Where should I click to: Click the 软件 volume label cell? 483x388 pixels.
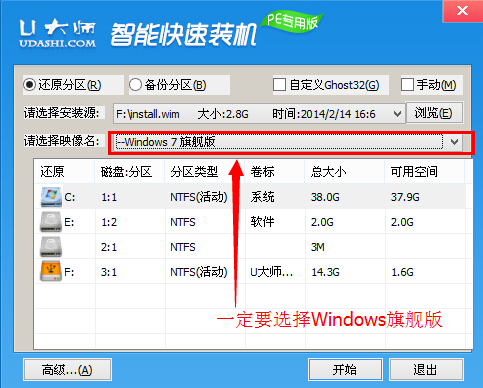[262, 222]
